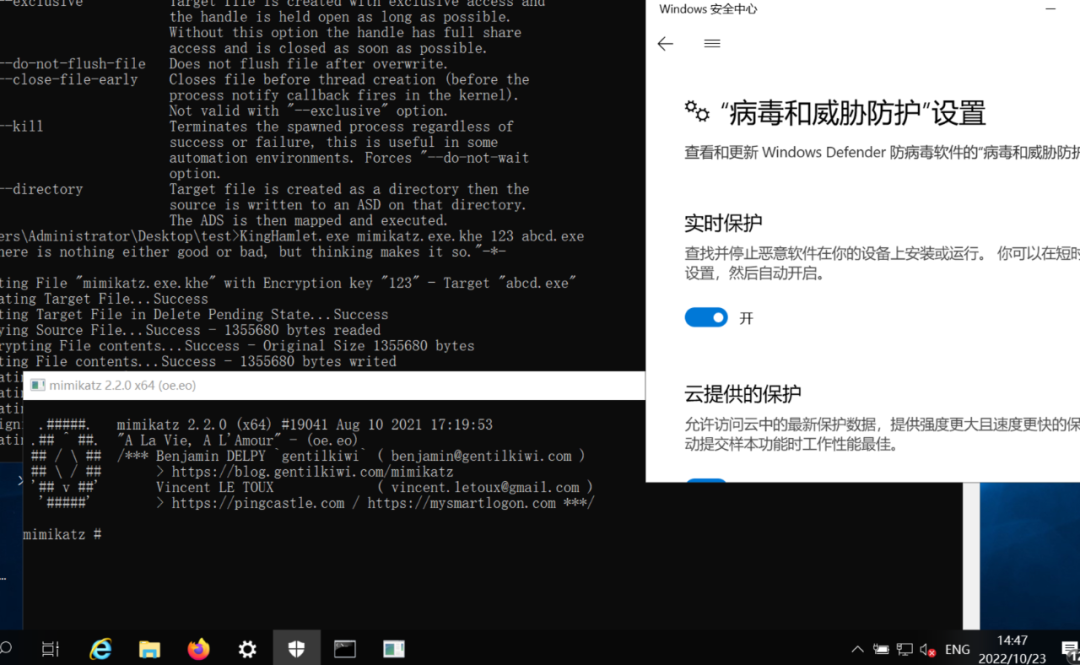The width and height of the screenshot is (1080, 665).
Task: Click the 实时保护 heading
Action: point(723,223)
